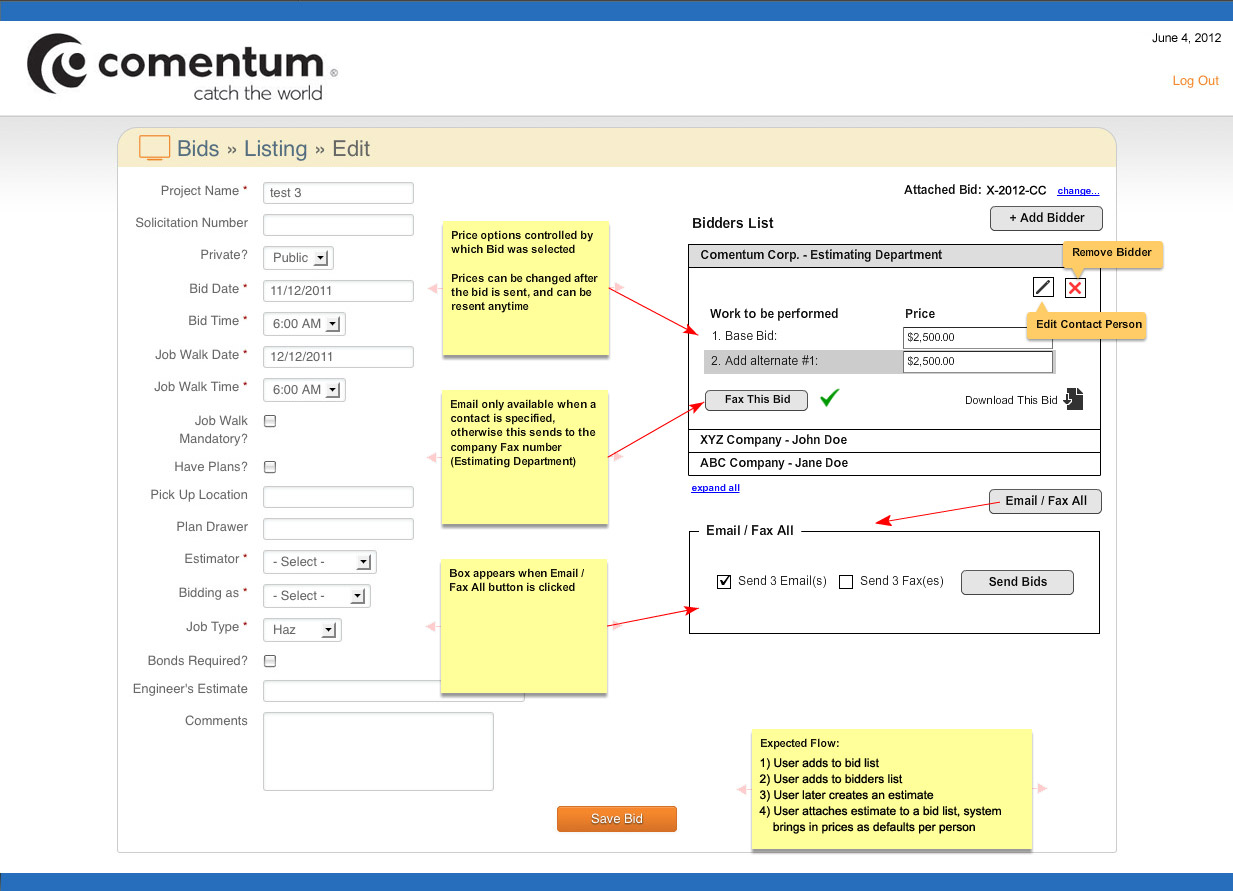
Task: Check the Send 3 Faxes option
Action: coord(845,581)
